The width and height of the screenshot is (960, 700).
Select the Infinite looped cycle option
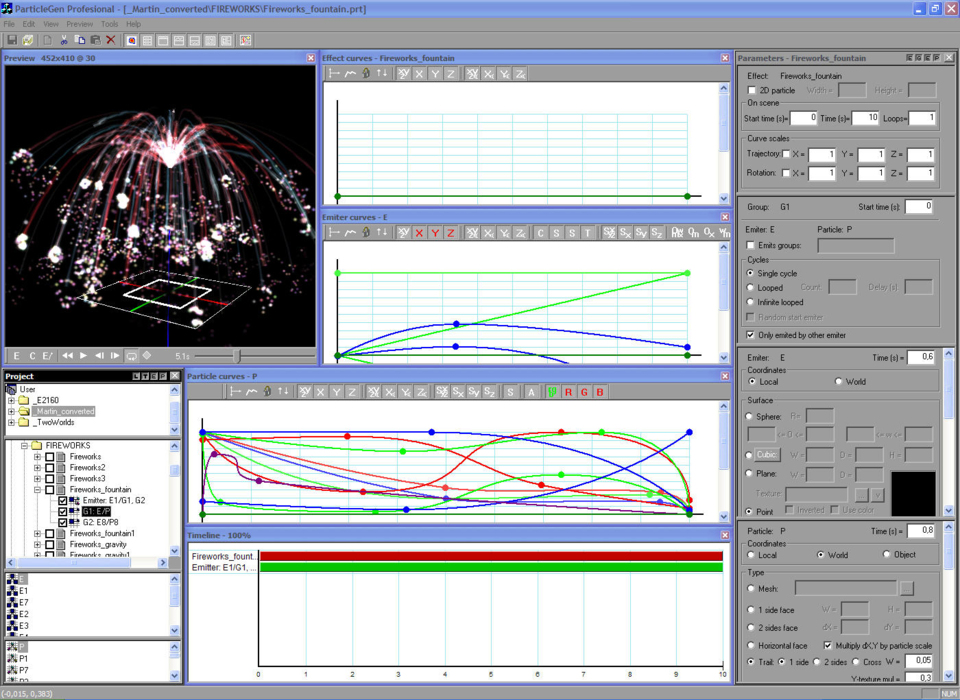click(x=751, y=302)
